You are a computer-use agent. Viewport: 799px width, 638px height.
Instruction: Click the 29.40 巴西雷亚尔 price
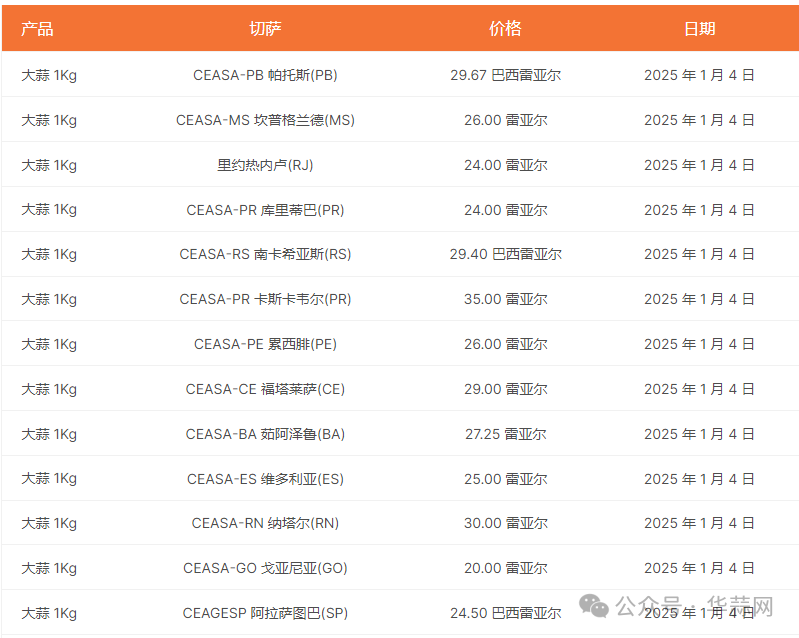pos(505,254)
